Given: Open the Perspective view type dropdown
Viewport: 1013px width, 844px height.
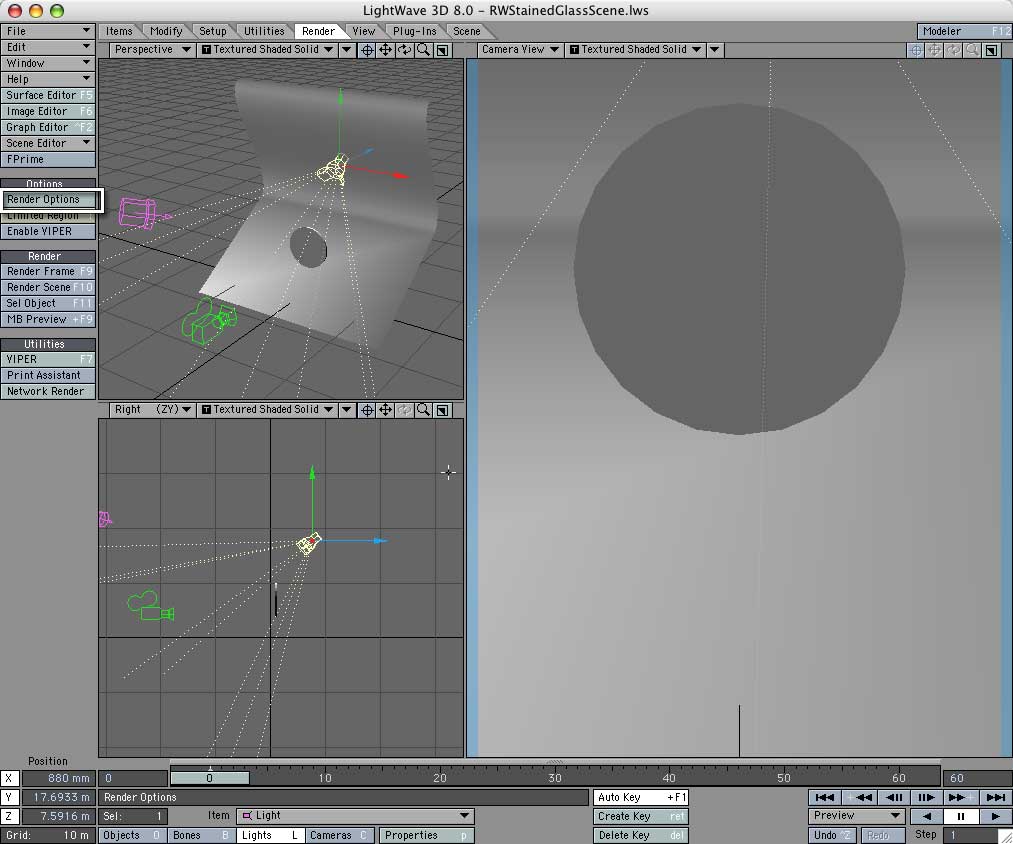Looking at the screenshot, I should [x=152, y=50].
